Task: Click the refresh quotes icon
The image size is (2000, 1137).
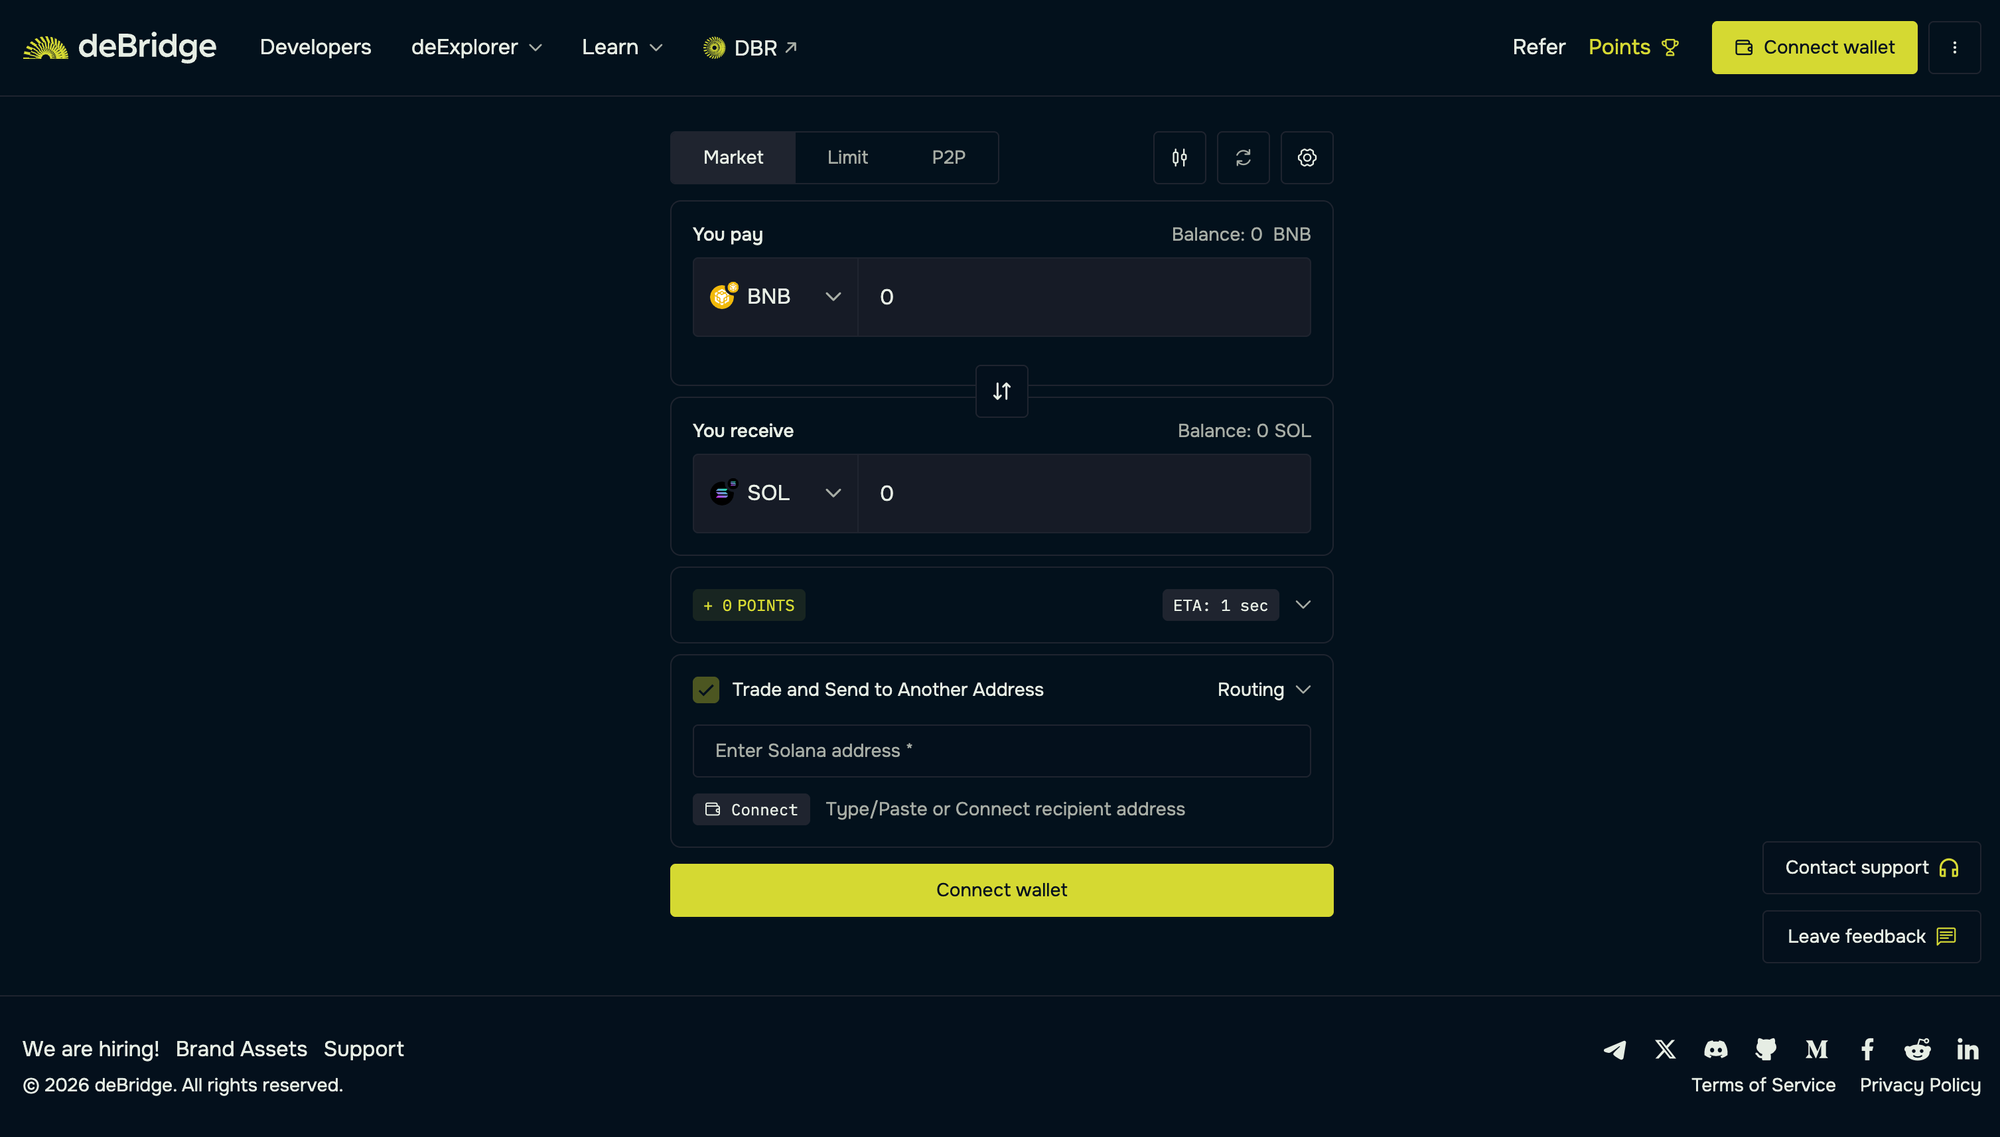Action: click(x=1243, y=157)
